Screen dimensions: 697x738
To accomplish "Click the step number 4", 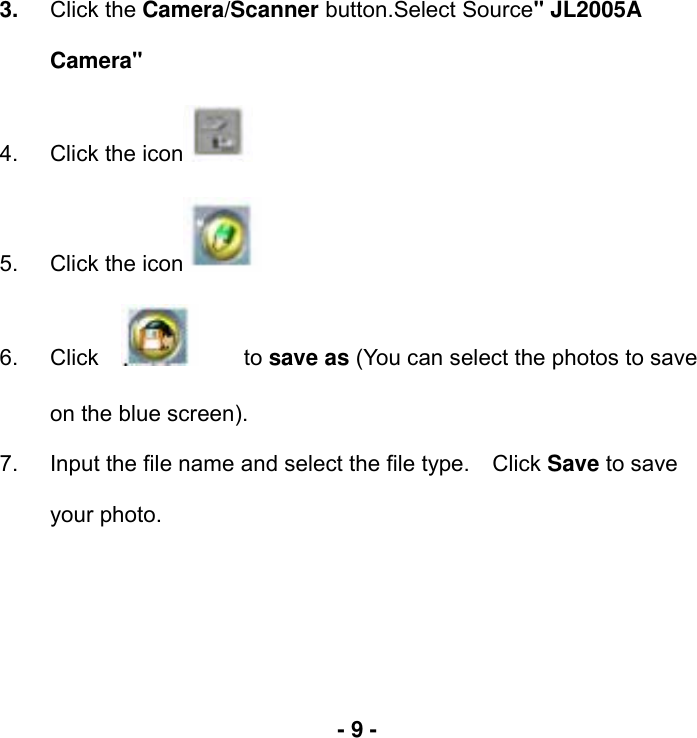I will (x=9, y=154).
